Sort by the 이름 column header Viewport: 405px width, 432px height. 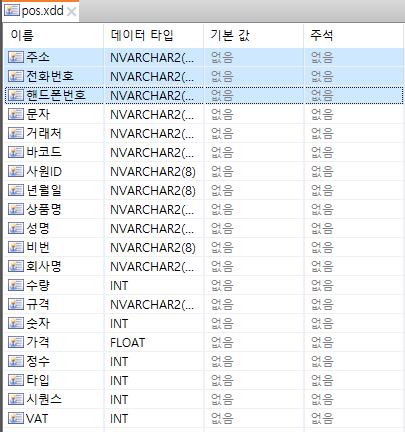(x=53, y=35)
